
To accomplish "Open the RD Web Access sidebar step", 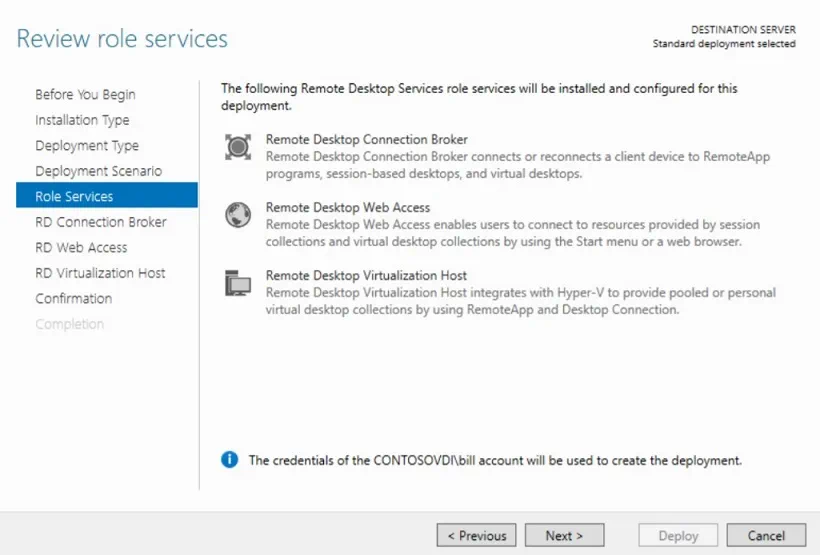I will tap(81, 247).
